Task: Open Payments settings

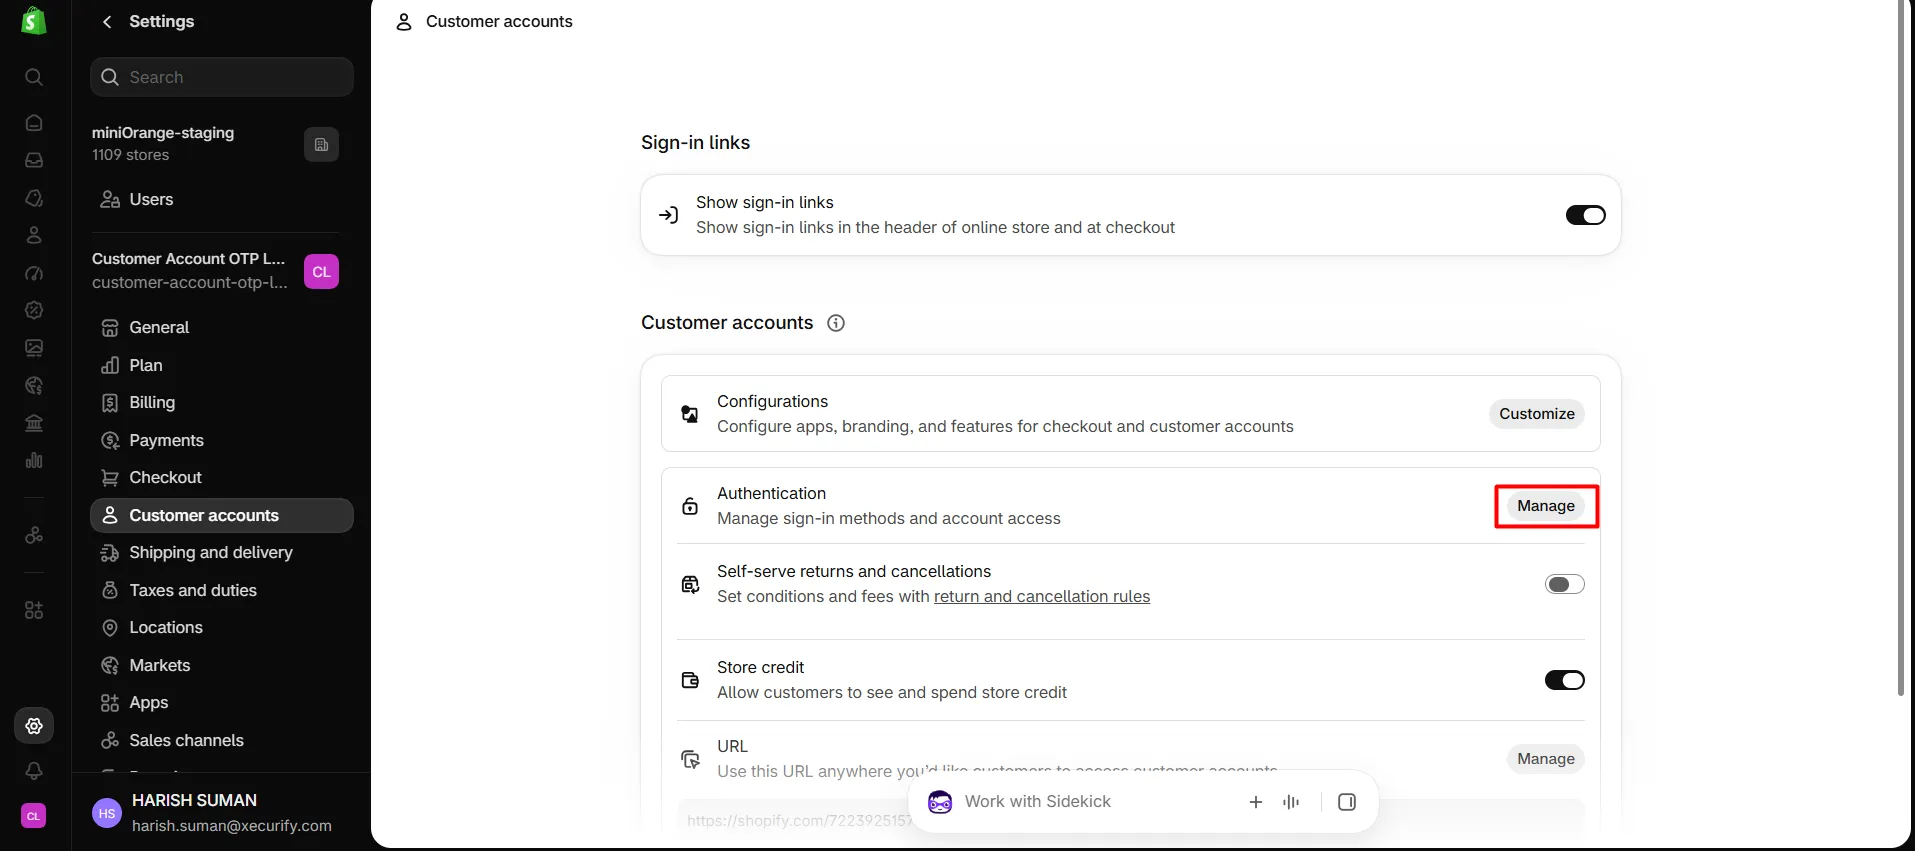Action: (221, 440)
